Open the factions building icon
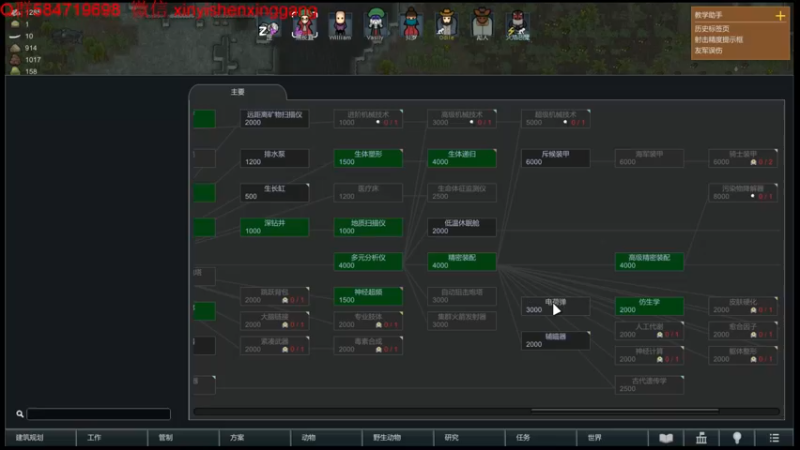This screenshot has height=450, width=800. tap(702, 438)
